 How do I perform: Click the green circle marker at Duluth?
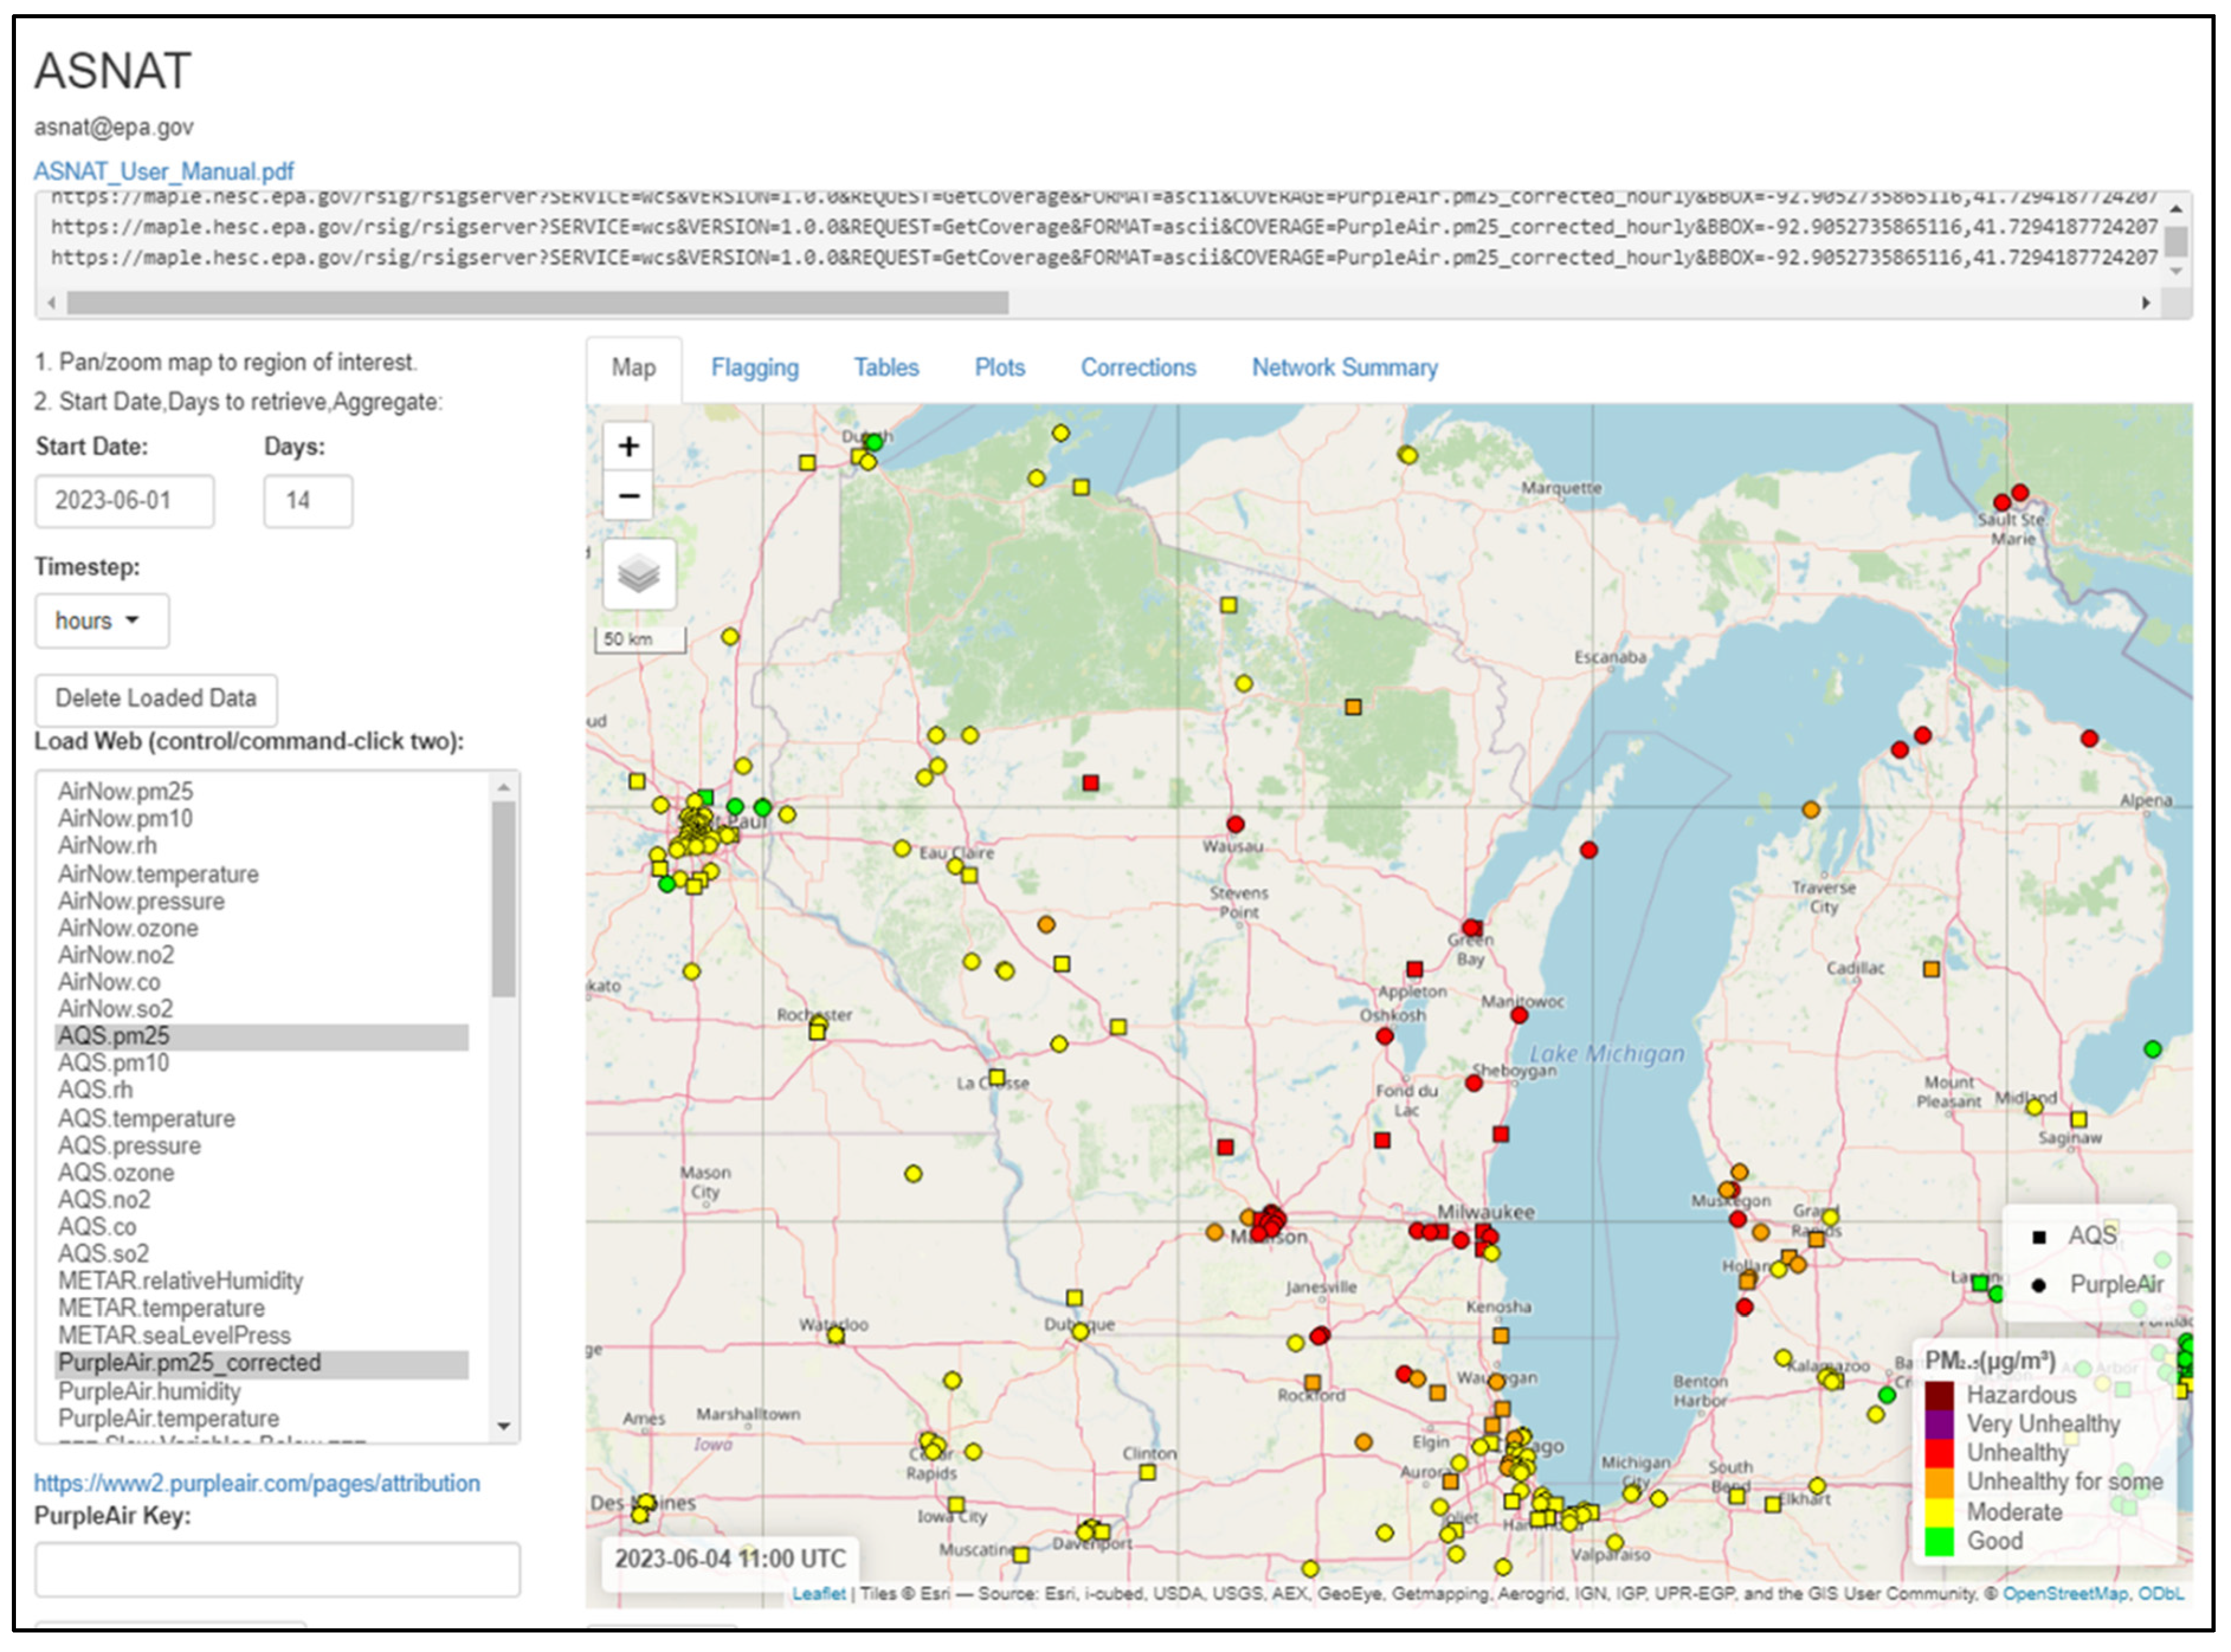point(874,442)
